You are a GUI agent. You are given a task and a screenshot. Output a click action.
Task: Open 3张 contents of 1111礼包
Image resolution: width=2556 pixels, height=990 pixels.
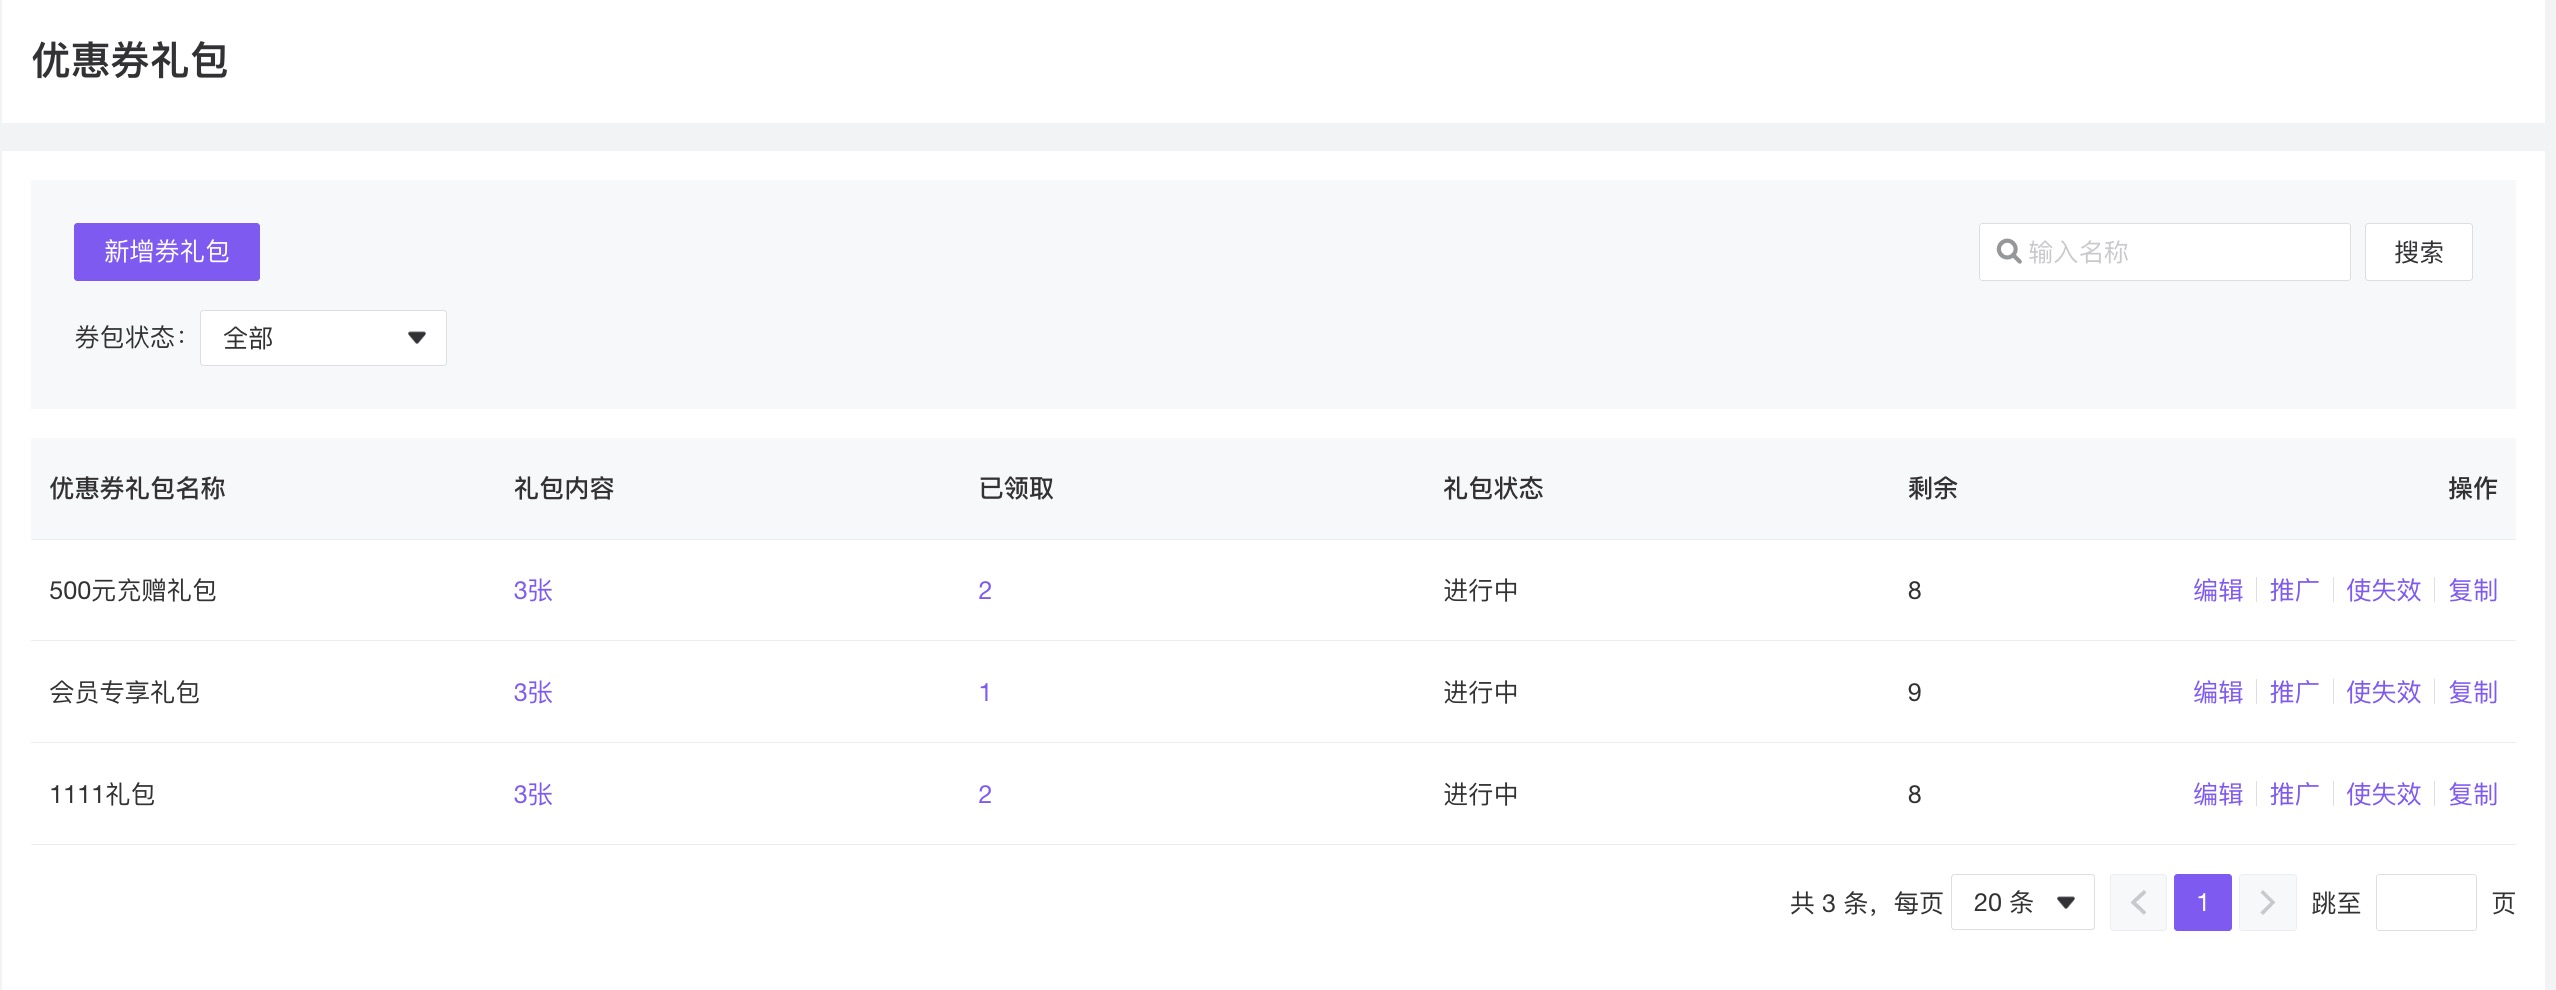click(533, 795)
